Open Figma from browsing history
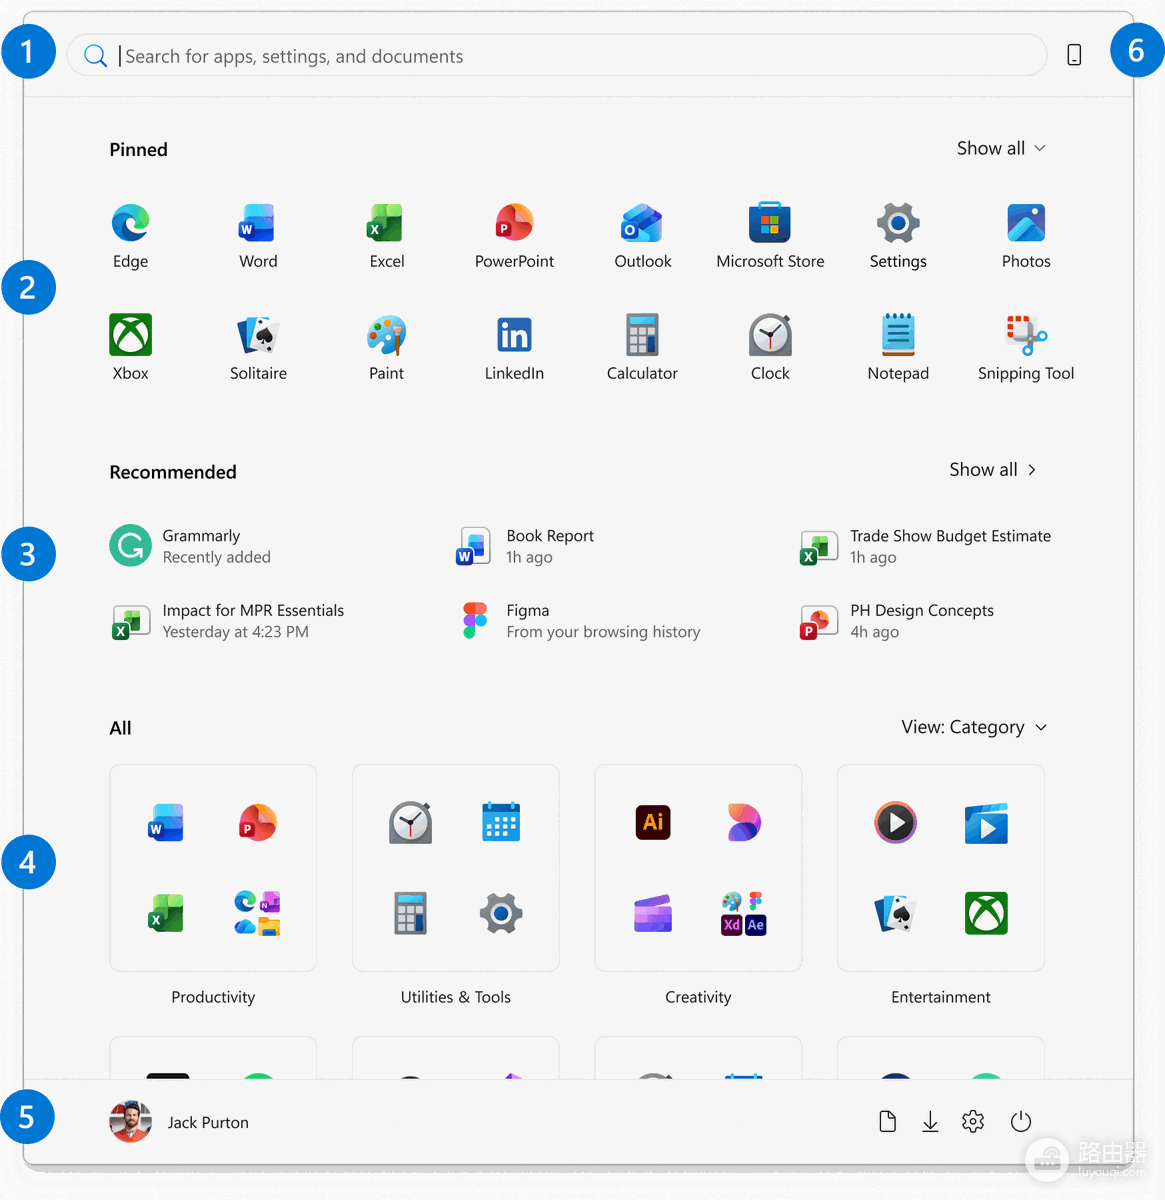 coord(580,621)
